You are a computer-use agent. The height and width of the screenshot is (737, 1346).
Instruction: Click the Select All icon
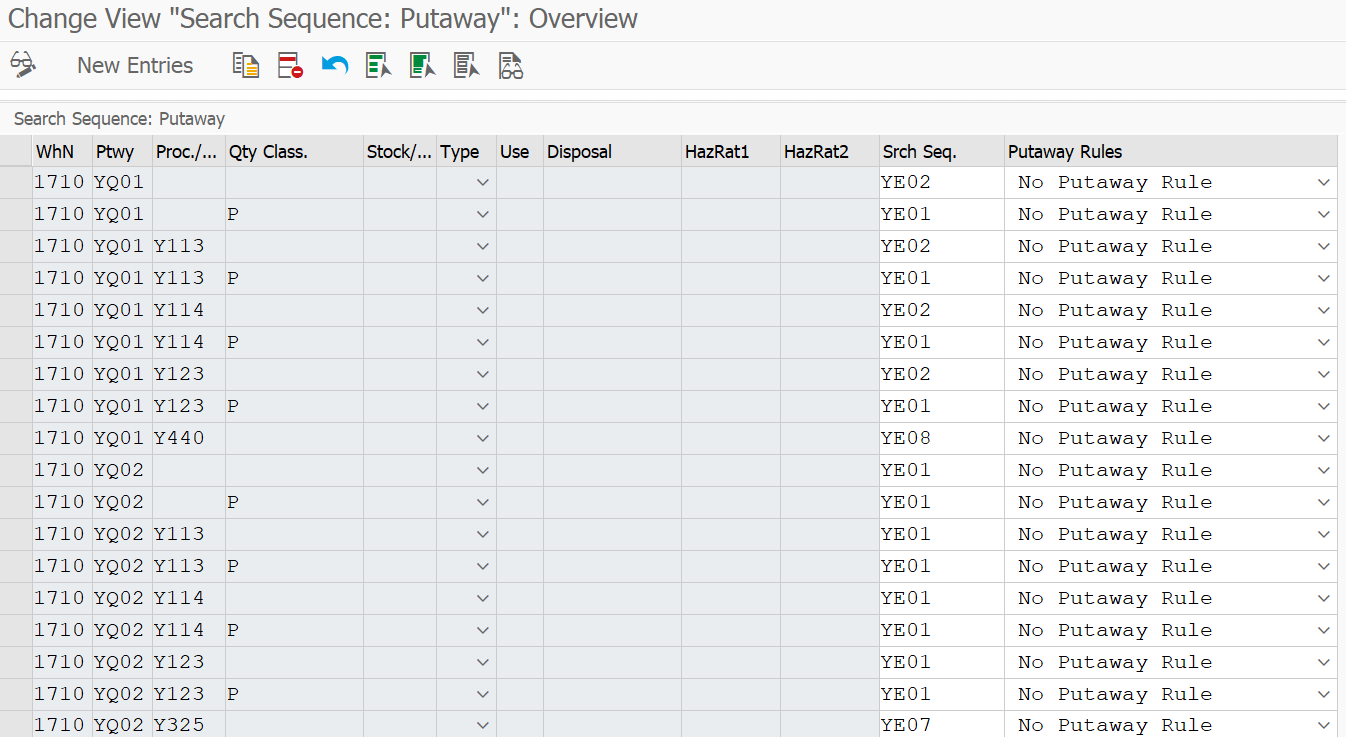[378, 66]
